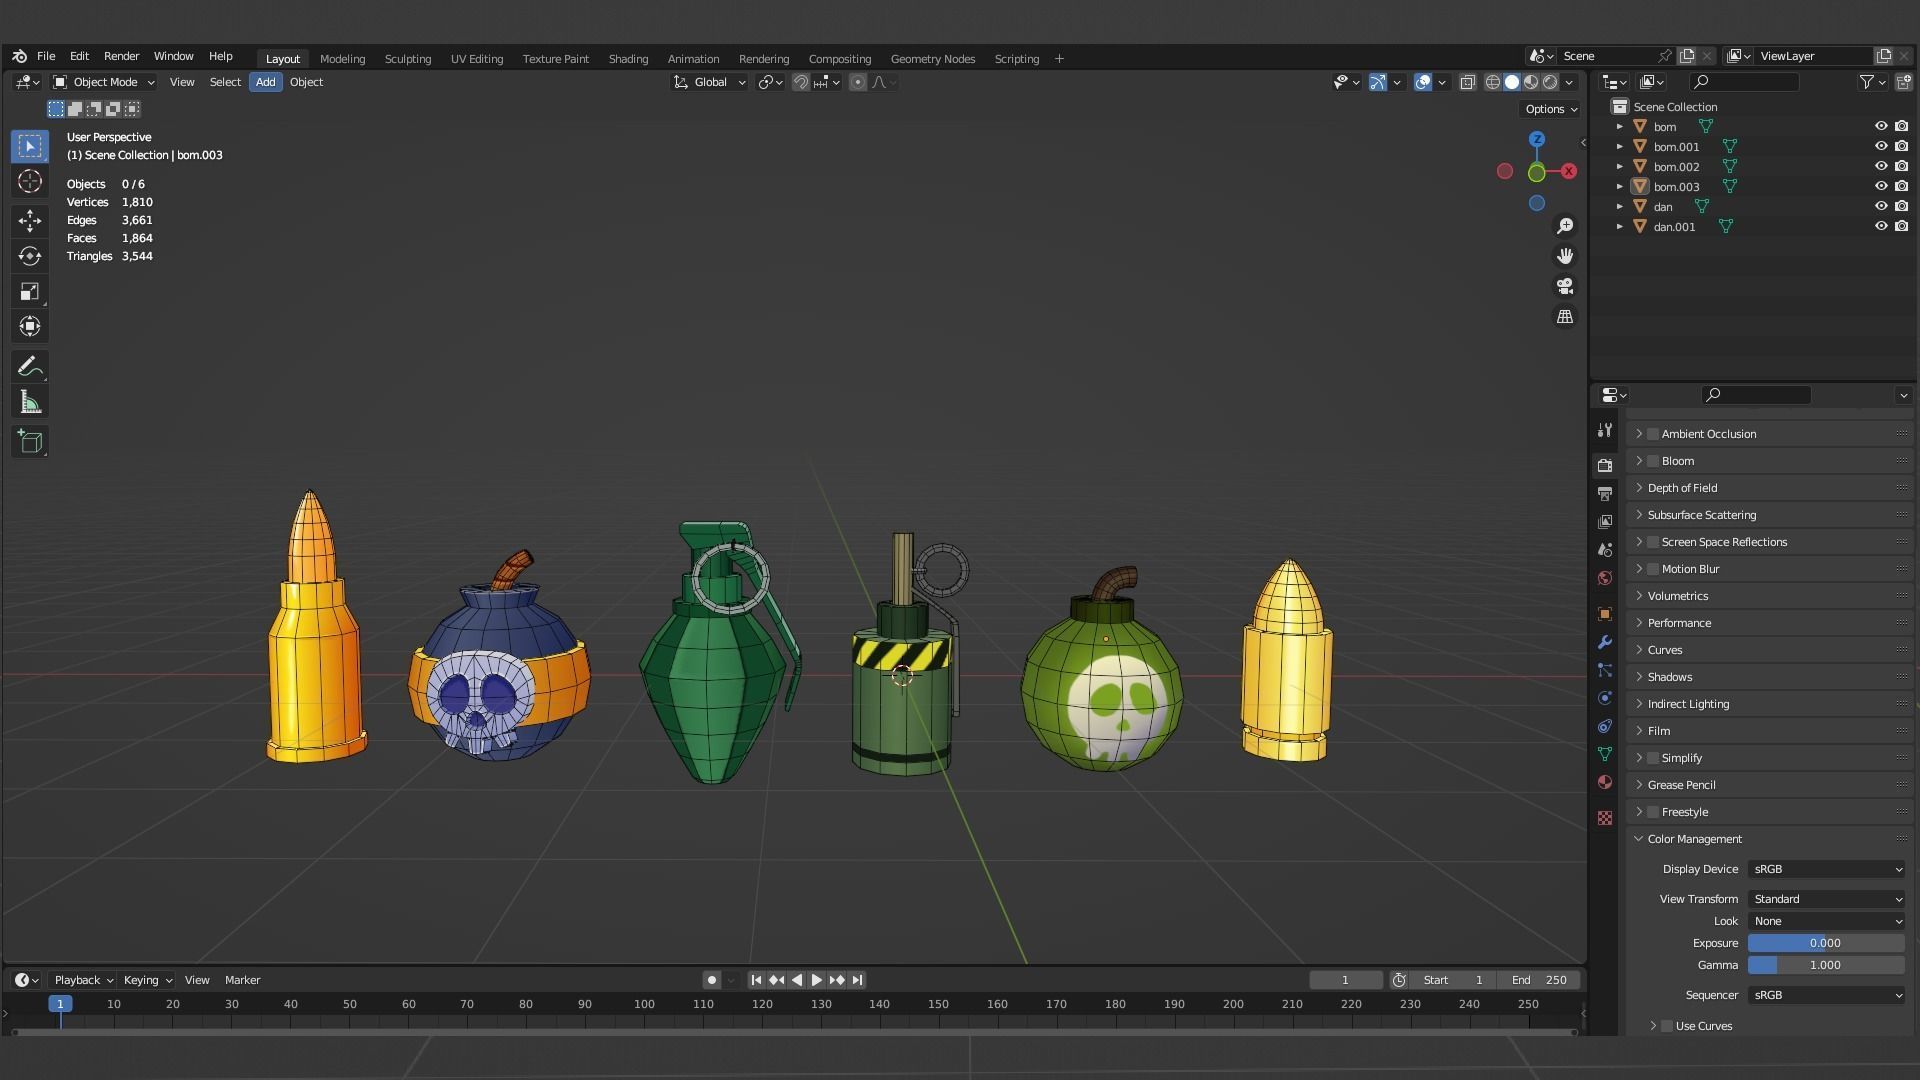Toggle X-Ray mode in viewport header
Viewport: 1920px width, 1080px height.
(1468, 82)
